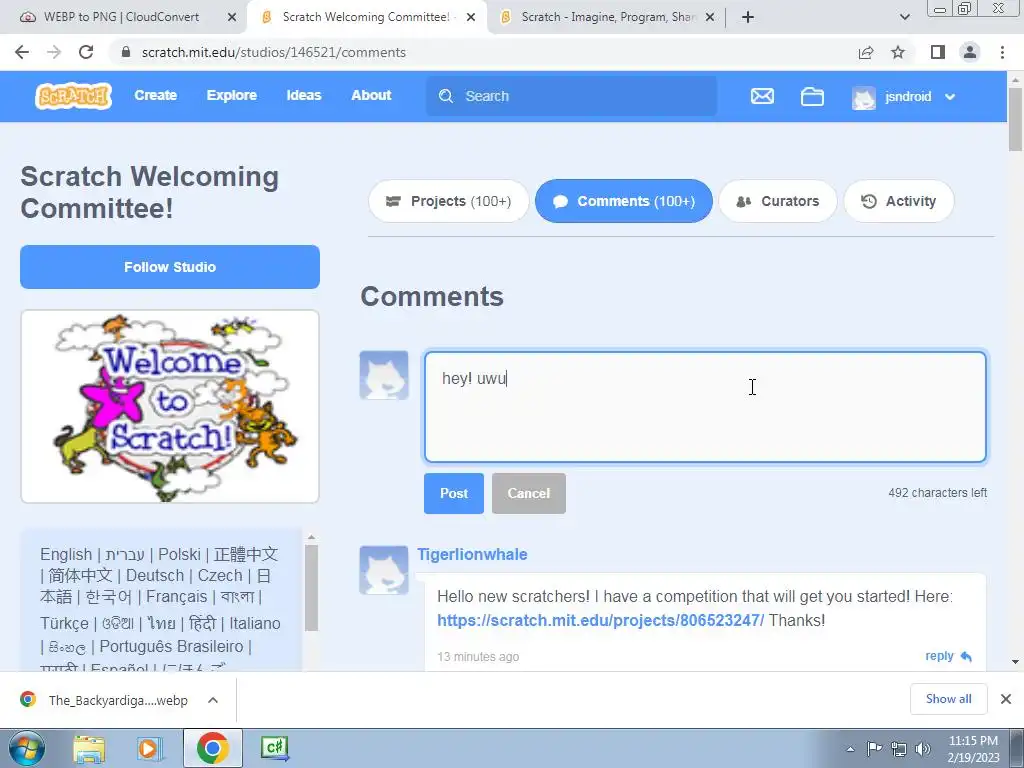
Task: Go back in the browser
Action: tap(22, 52)
